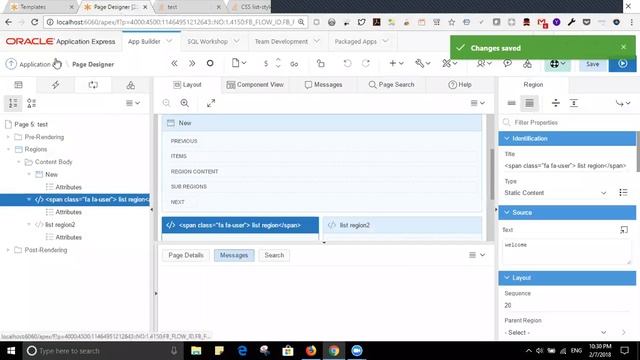Open the Parent Region select list

pos(555,332)
